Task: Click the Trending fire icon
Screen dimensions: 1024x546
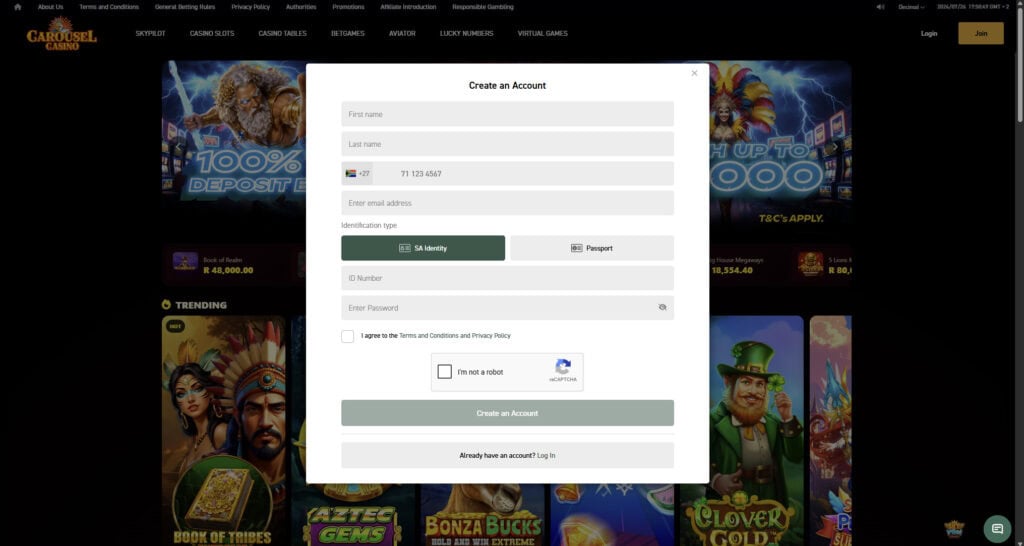Action: coord(167,305)
